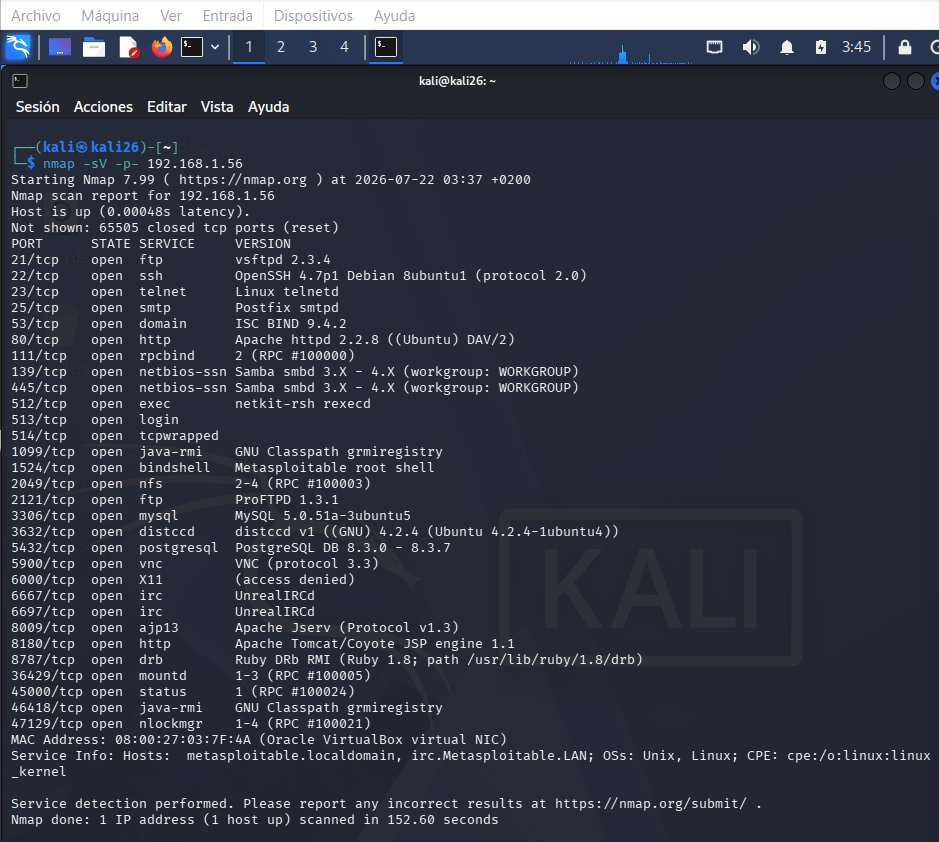Screen dimensions: 939x842
Task: Click the show desktop panel icon
Action: click(x=59, y=47)
